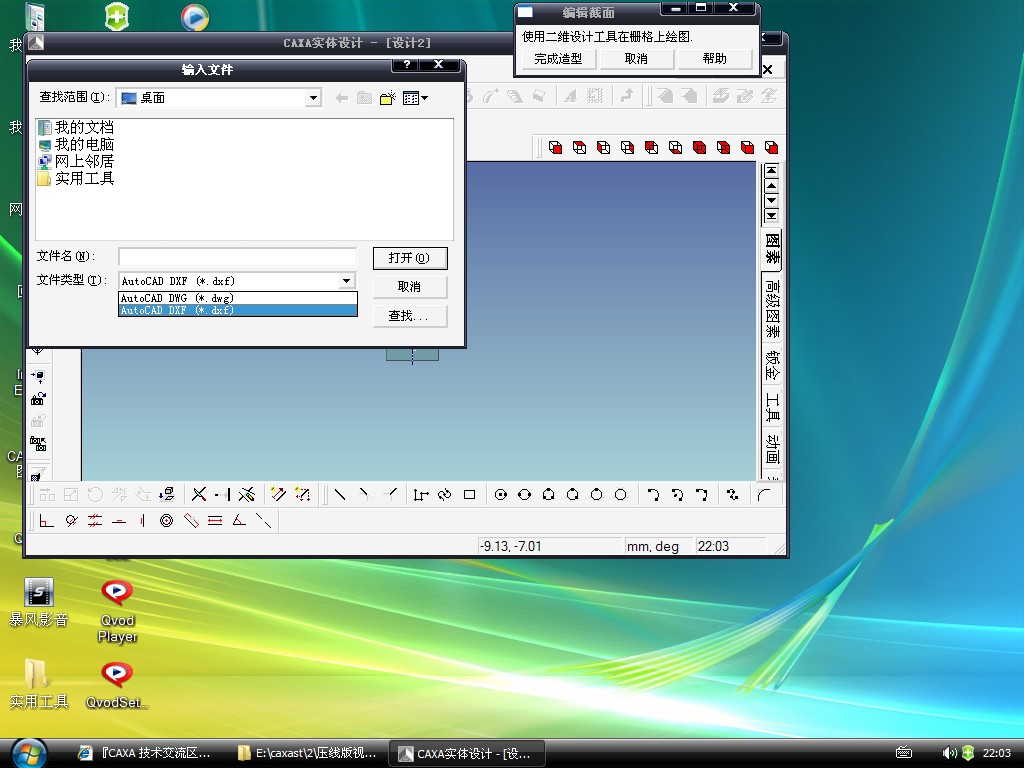1024x768 pixels.
Task: Select 网上邻居 in file list
Action: 76,161
